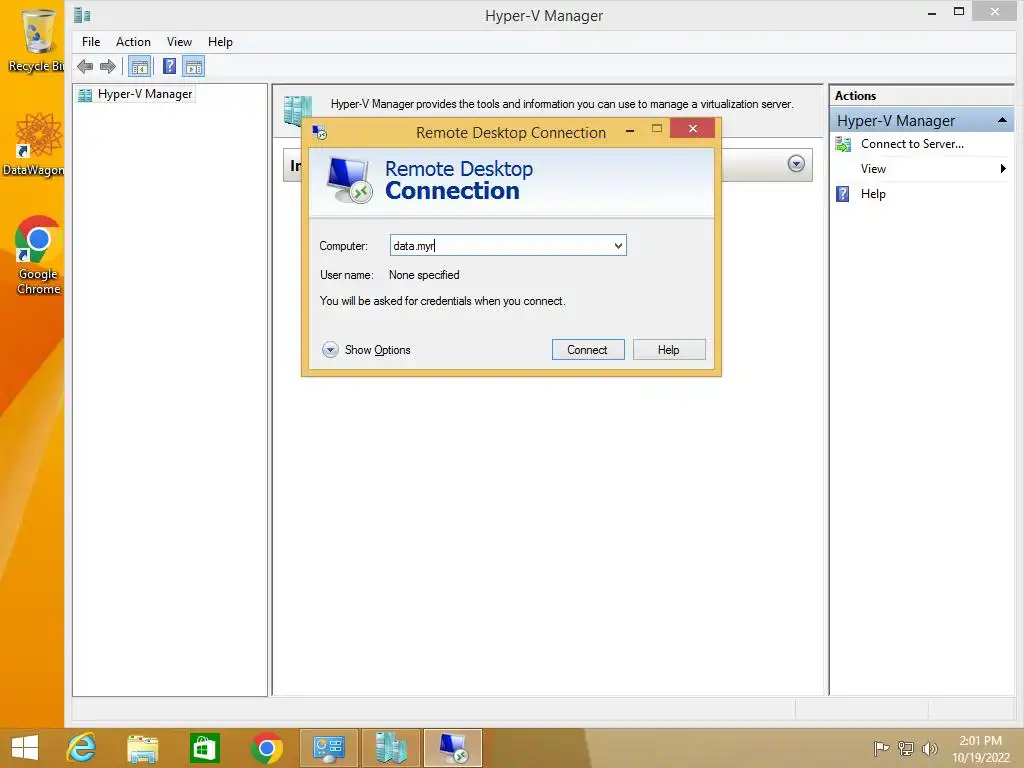Viewport: 1024px width, 768px height.
Task: Open the Computer dropdown list
Action: tap(618, 246)
